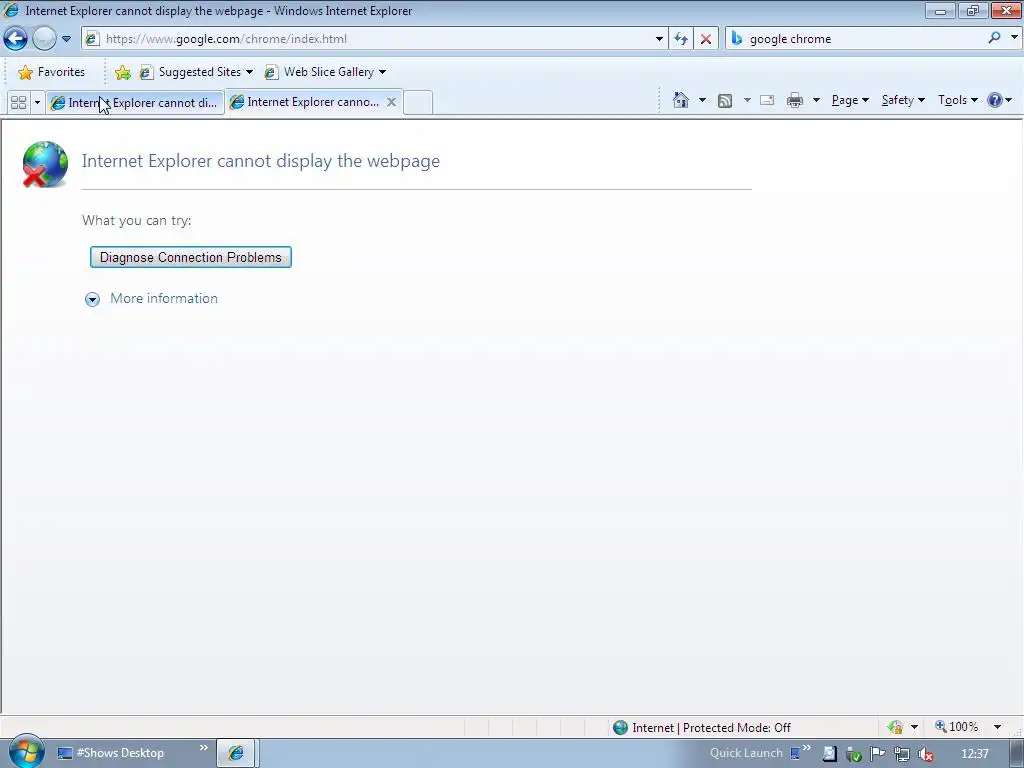Image resolution: width=1024 pixels, height=768 pixels.
Task: Click the Back navigation button
Action: coord(16,39)
